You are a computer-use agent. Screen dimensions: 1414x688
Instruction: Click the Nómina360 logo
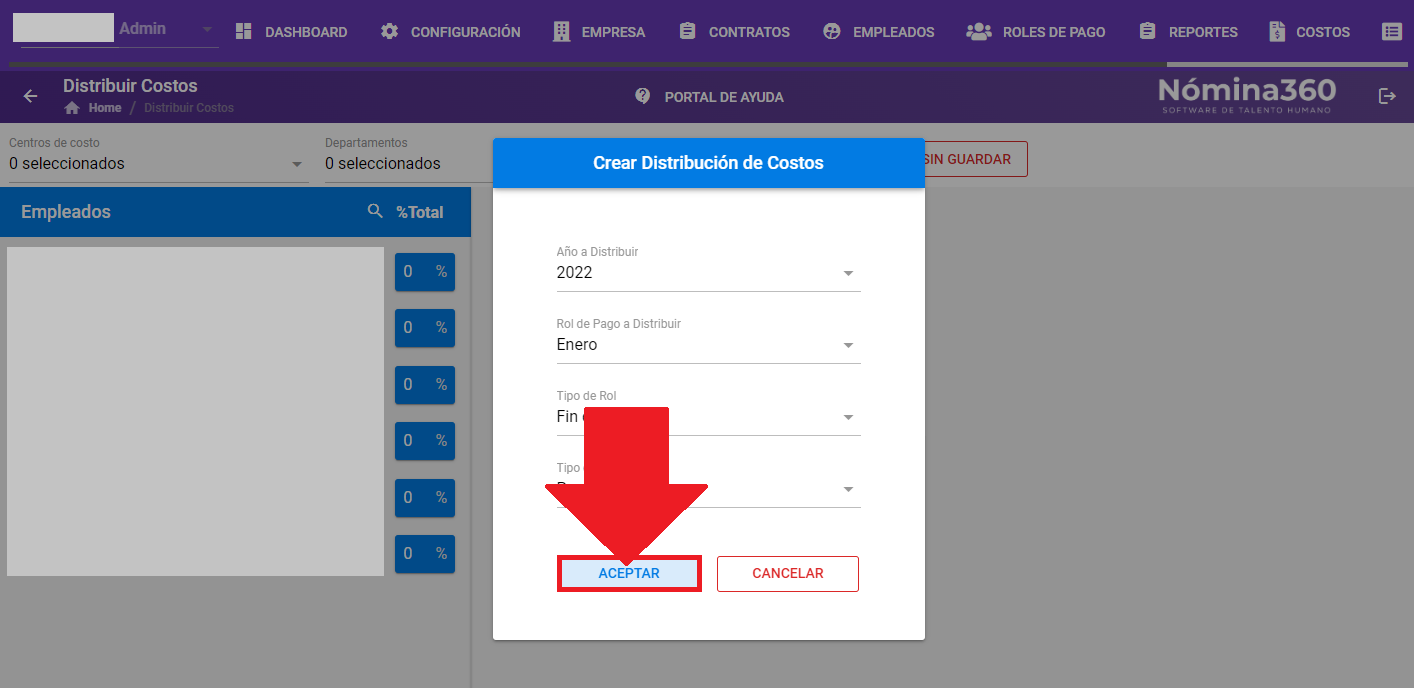pos(1247,94)
